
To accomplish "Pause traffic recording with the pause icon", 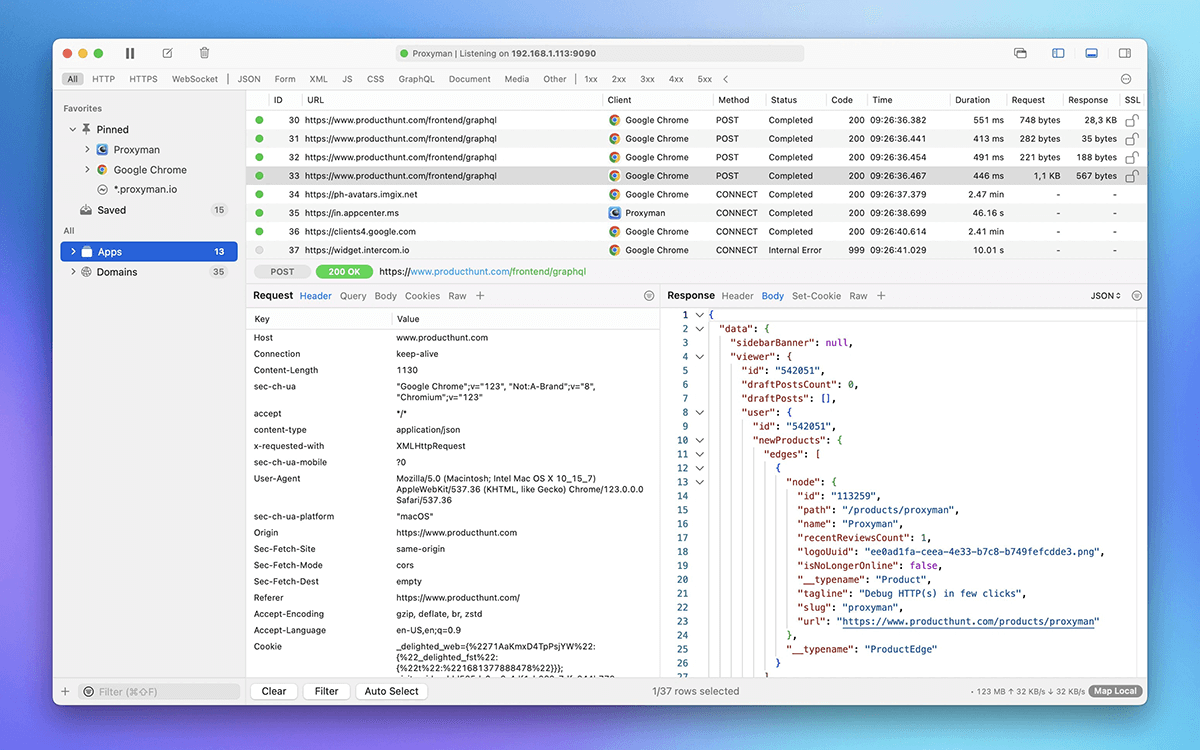I will (130, 53).
